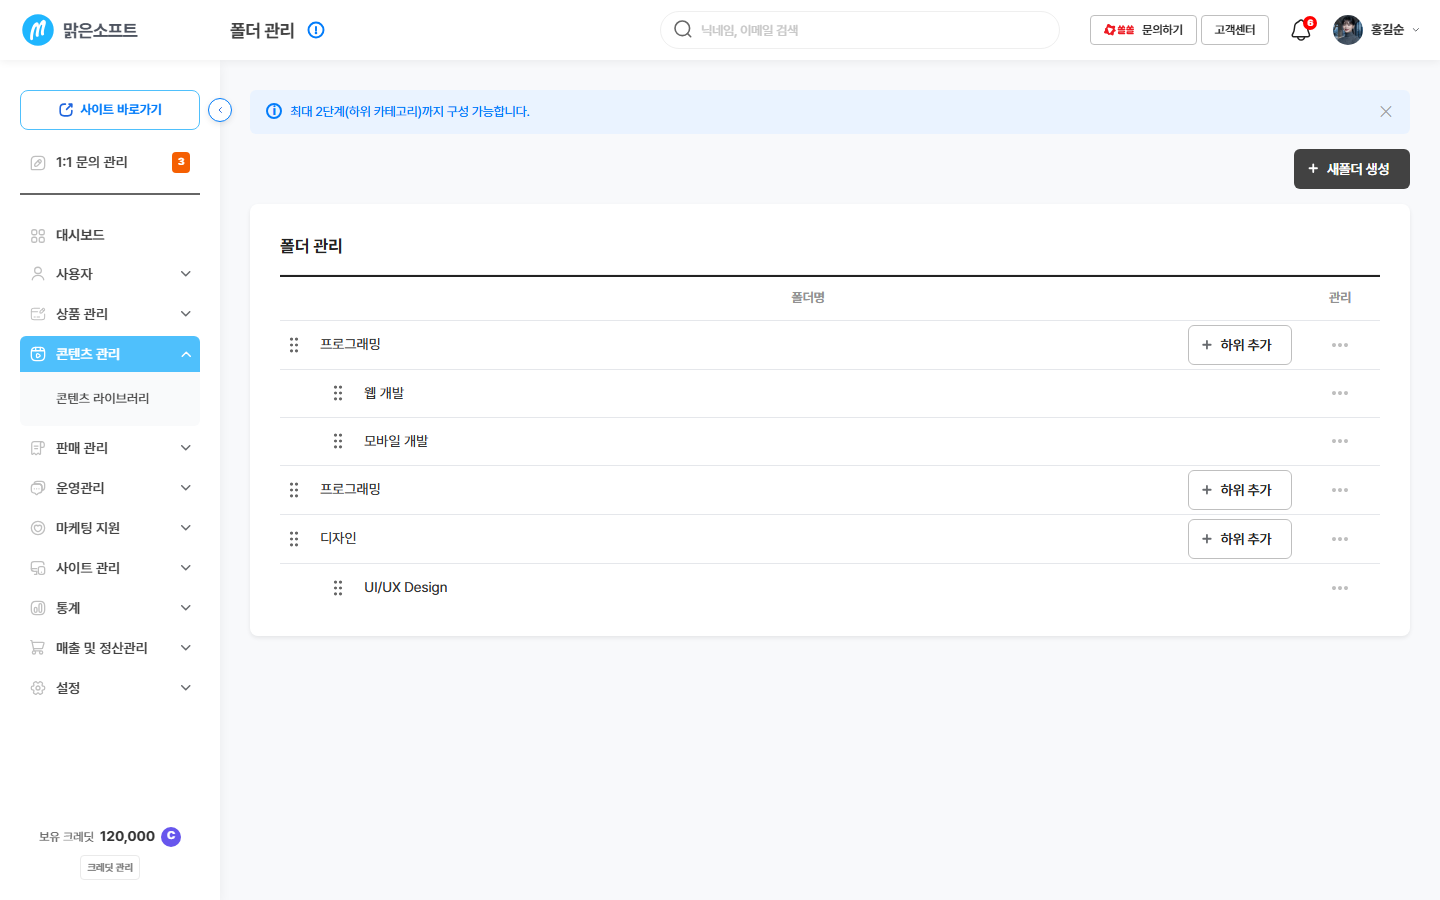Expand the 판매 관리 menu
Image resolution: width=1440 pixels, height=900 pixels.
[x=185, y=448]
